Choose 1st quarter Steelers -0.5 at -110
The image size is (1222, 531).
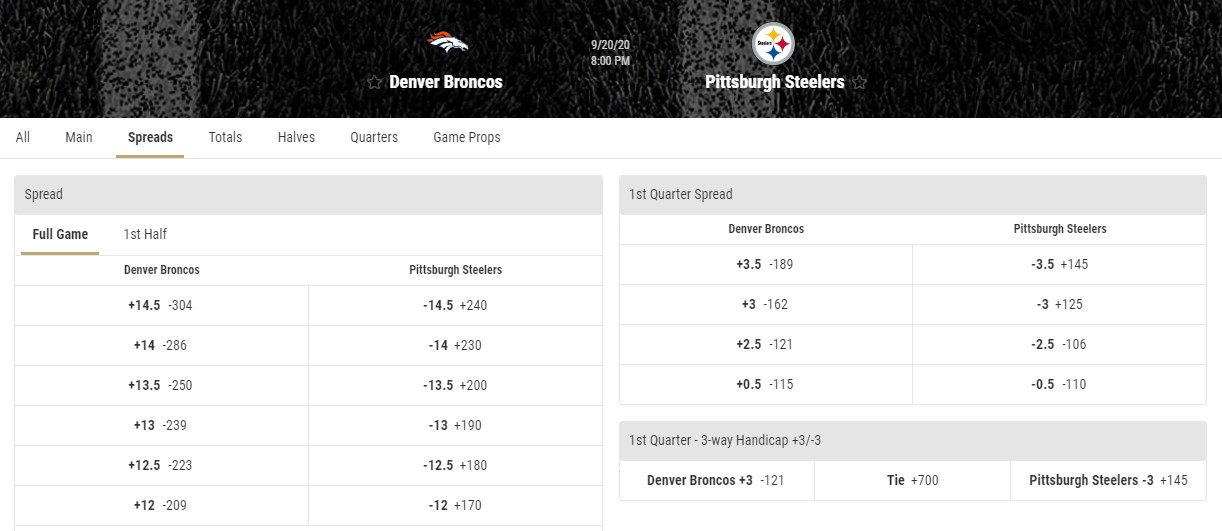[1059, 384]
